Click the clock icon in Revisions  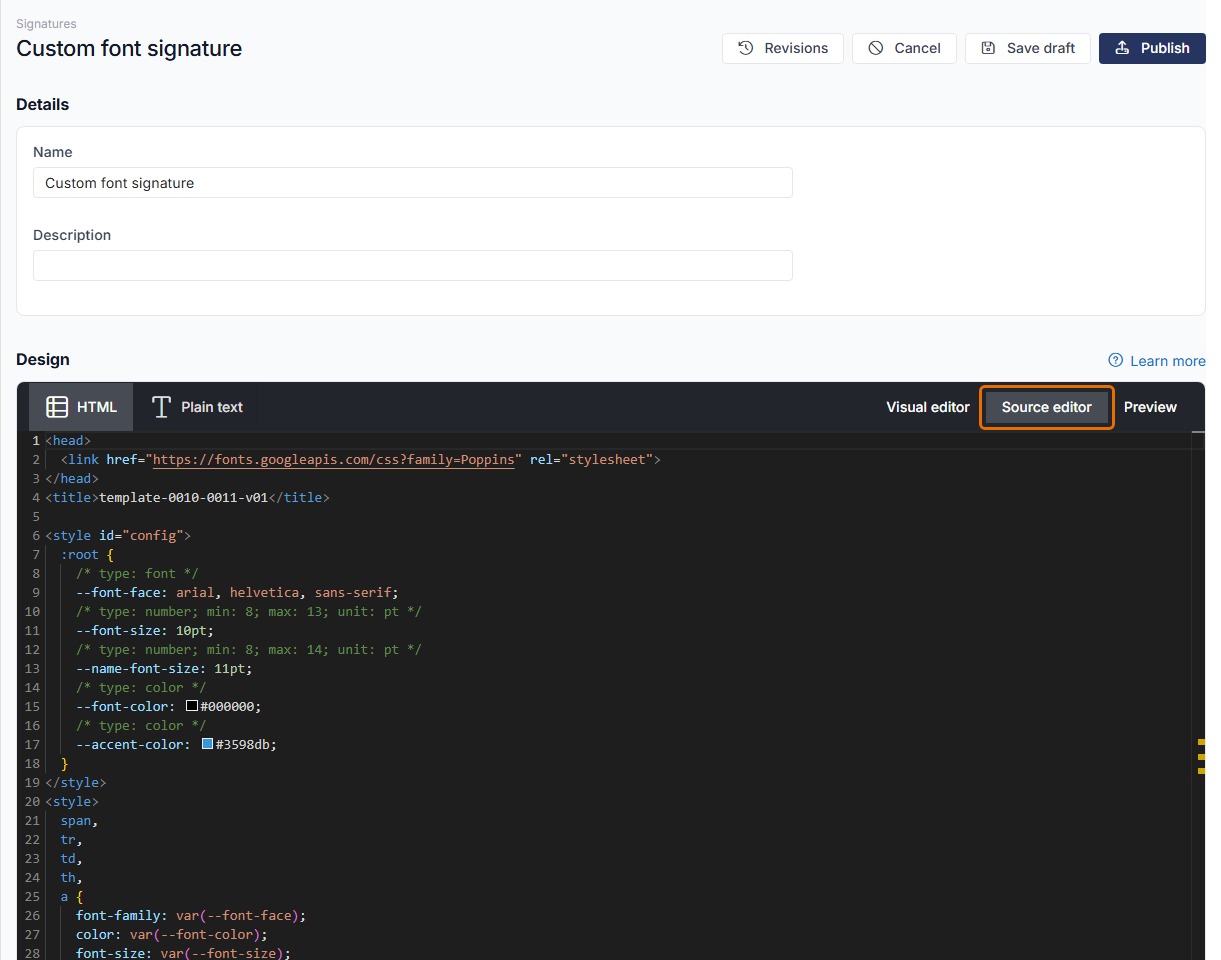click(746, 48)
